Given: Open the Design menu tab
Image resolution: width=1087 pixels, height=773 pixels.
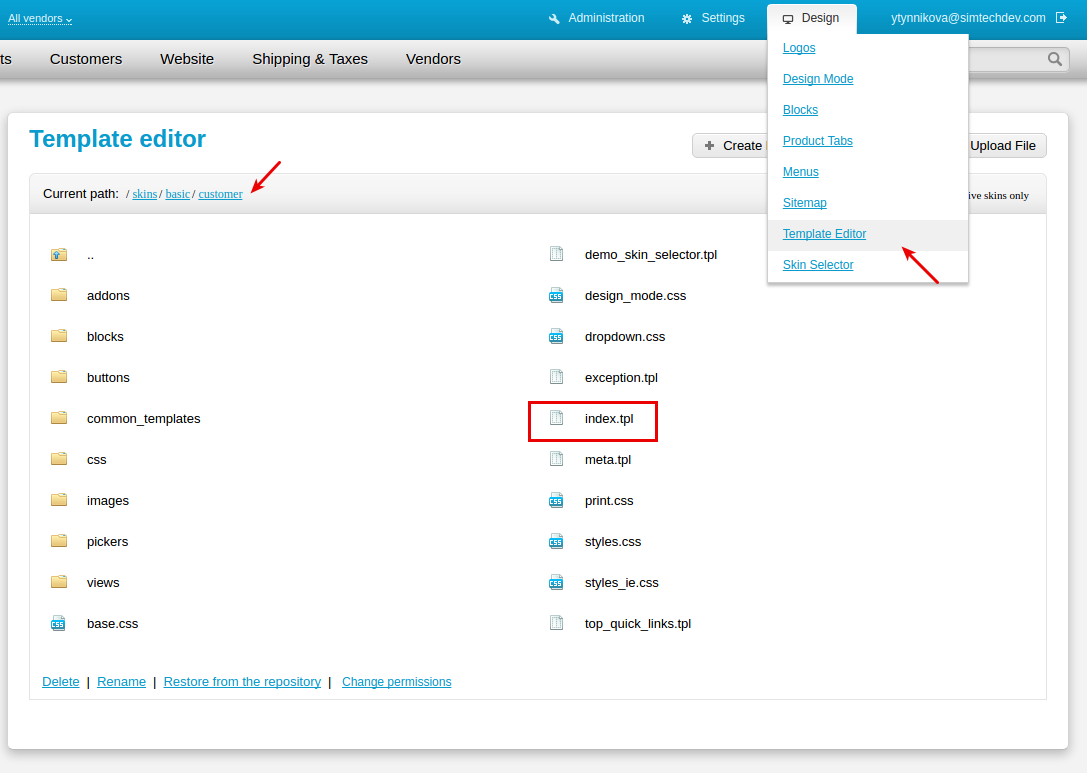Looking at the screenshot, I should [811, 18].
